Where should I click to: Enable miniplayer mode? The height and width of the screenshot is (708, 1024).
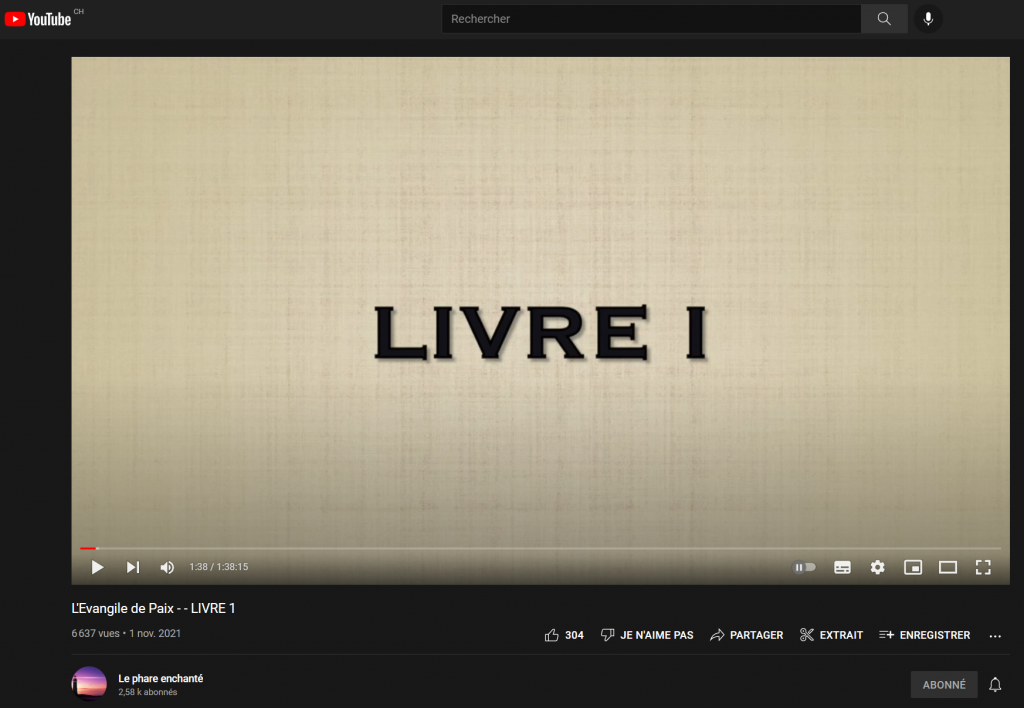(912, 567)
